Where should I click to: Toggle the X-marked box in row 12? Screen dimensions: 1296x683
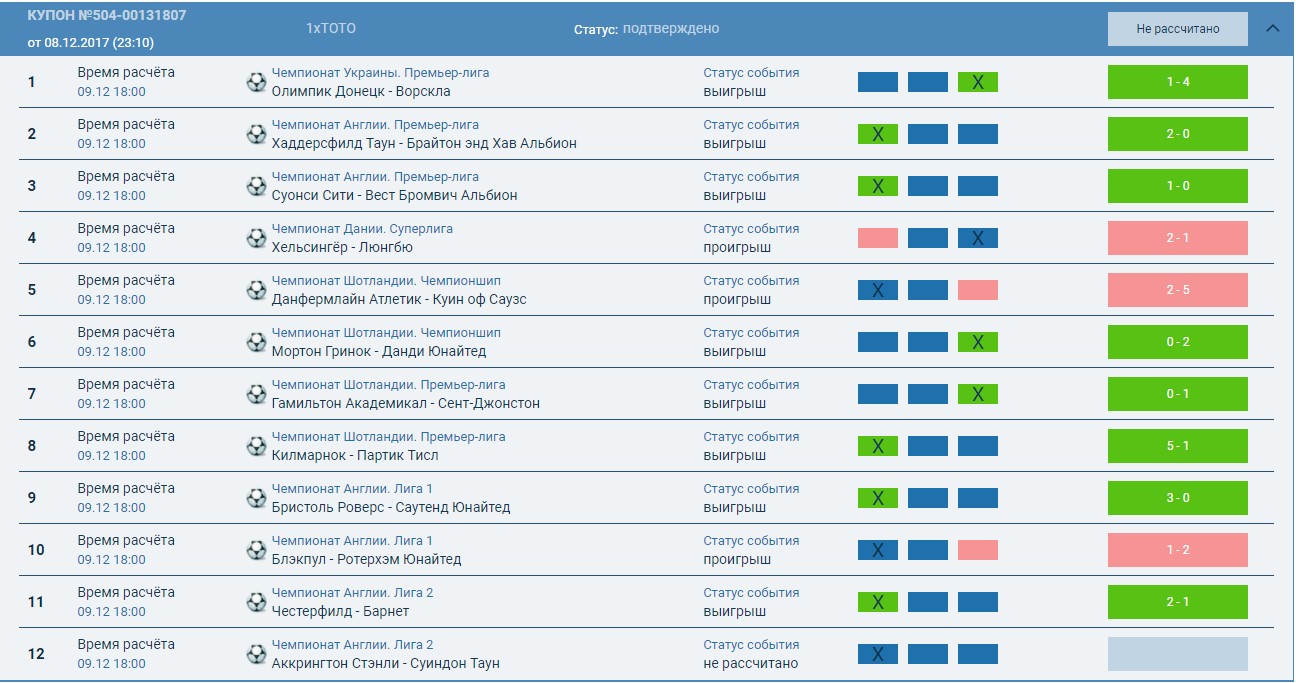tap(877, 654)
